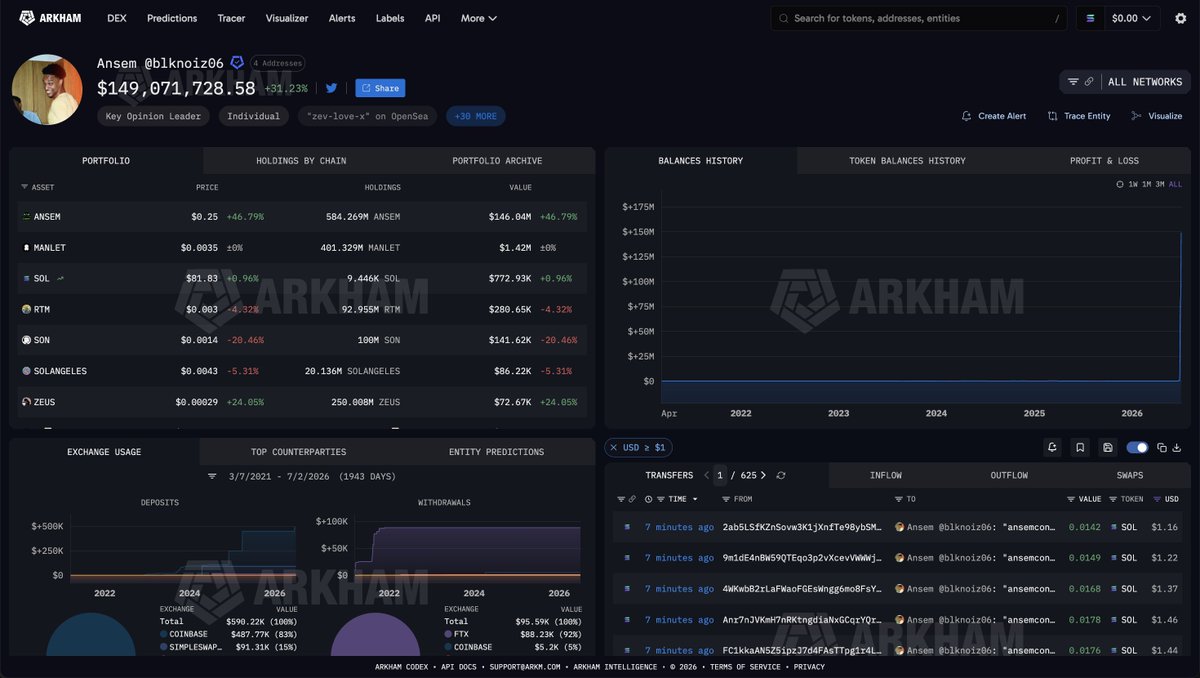Click the date range filter icon in Exchange Usage
This screenshot has height=678, width=1200.
(212, 476)
